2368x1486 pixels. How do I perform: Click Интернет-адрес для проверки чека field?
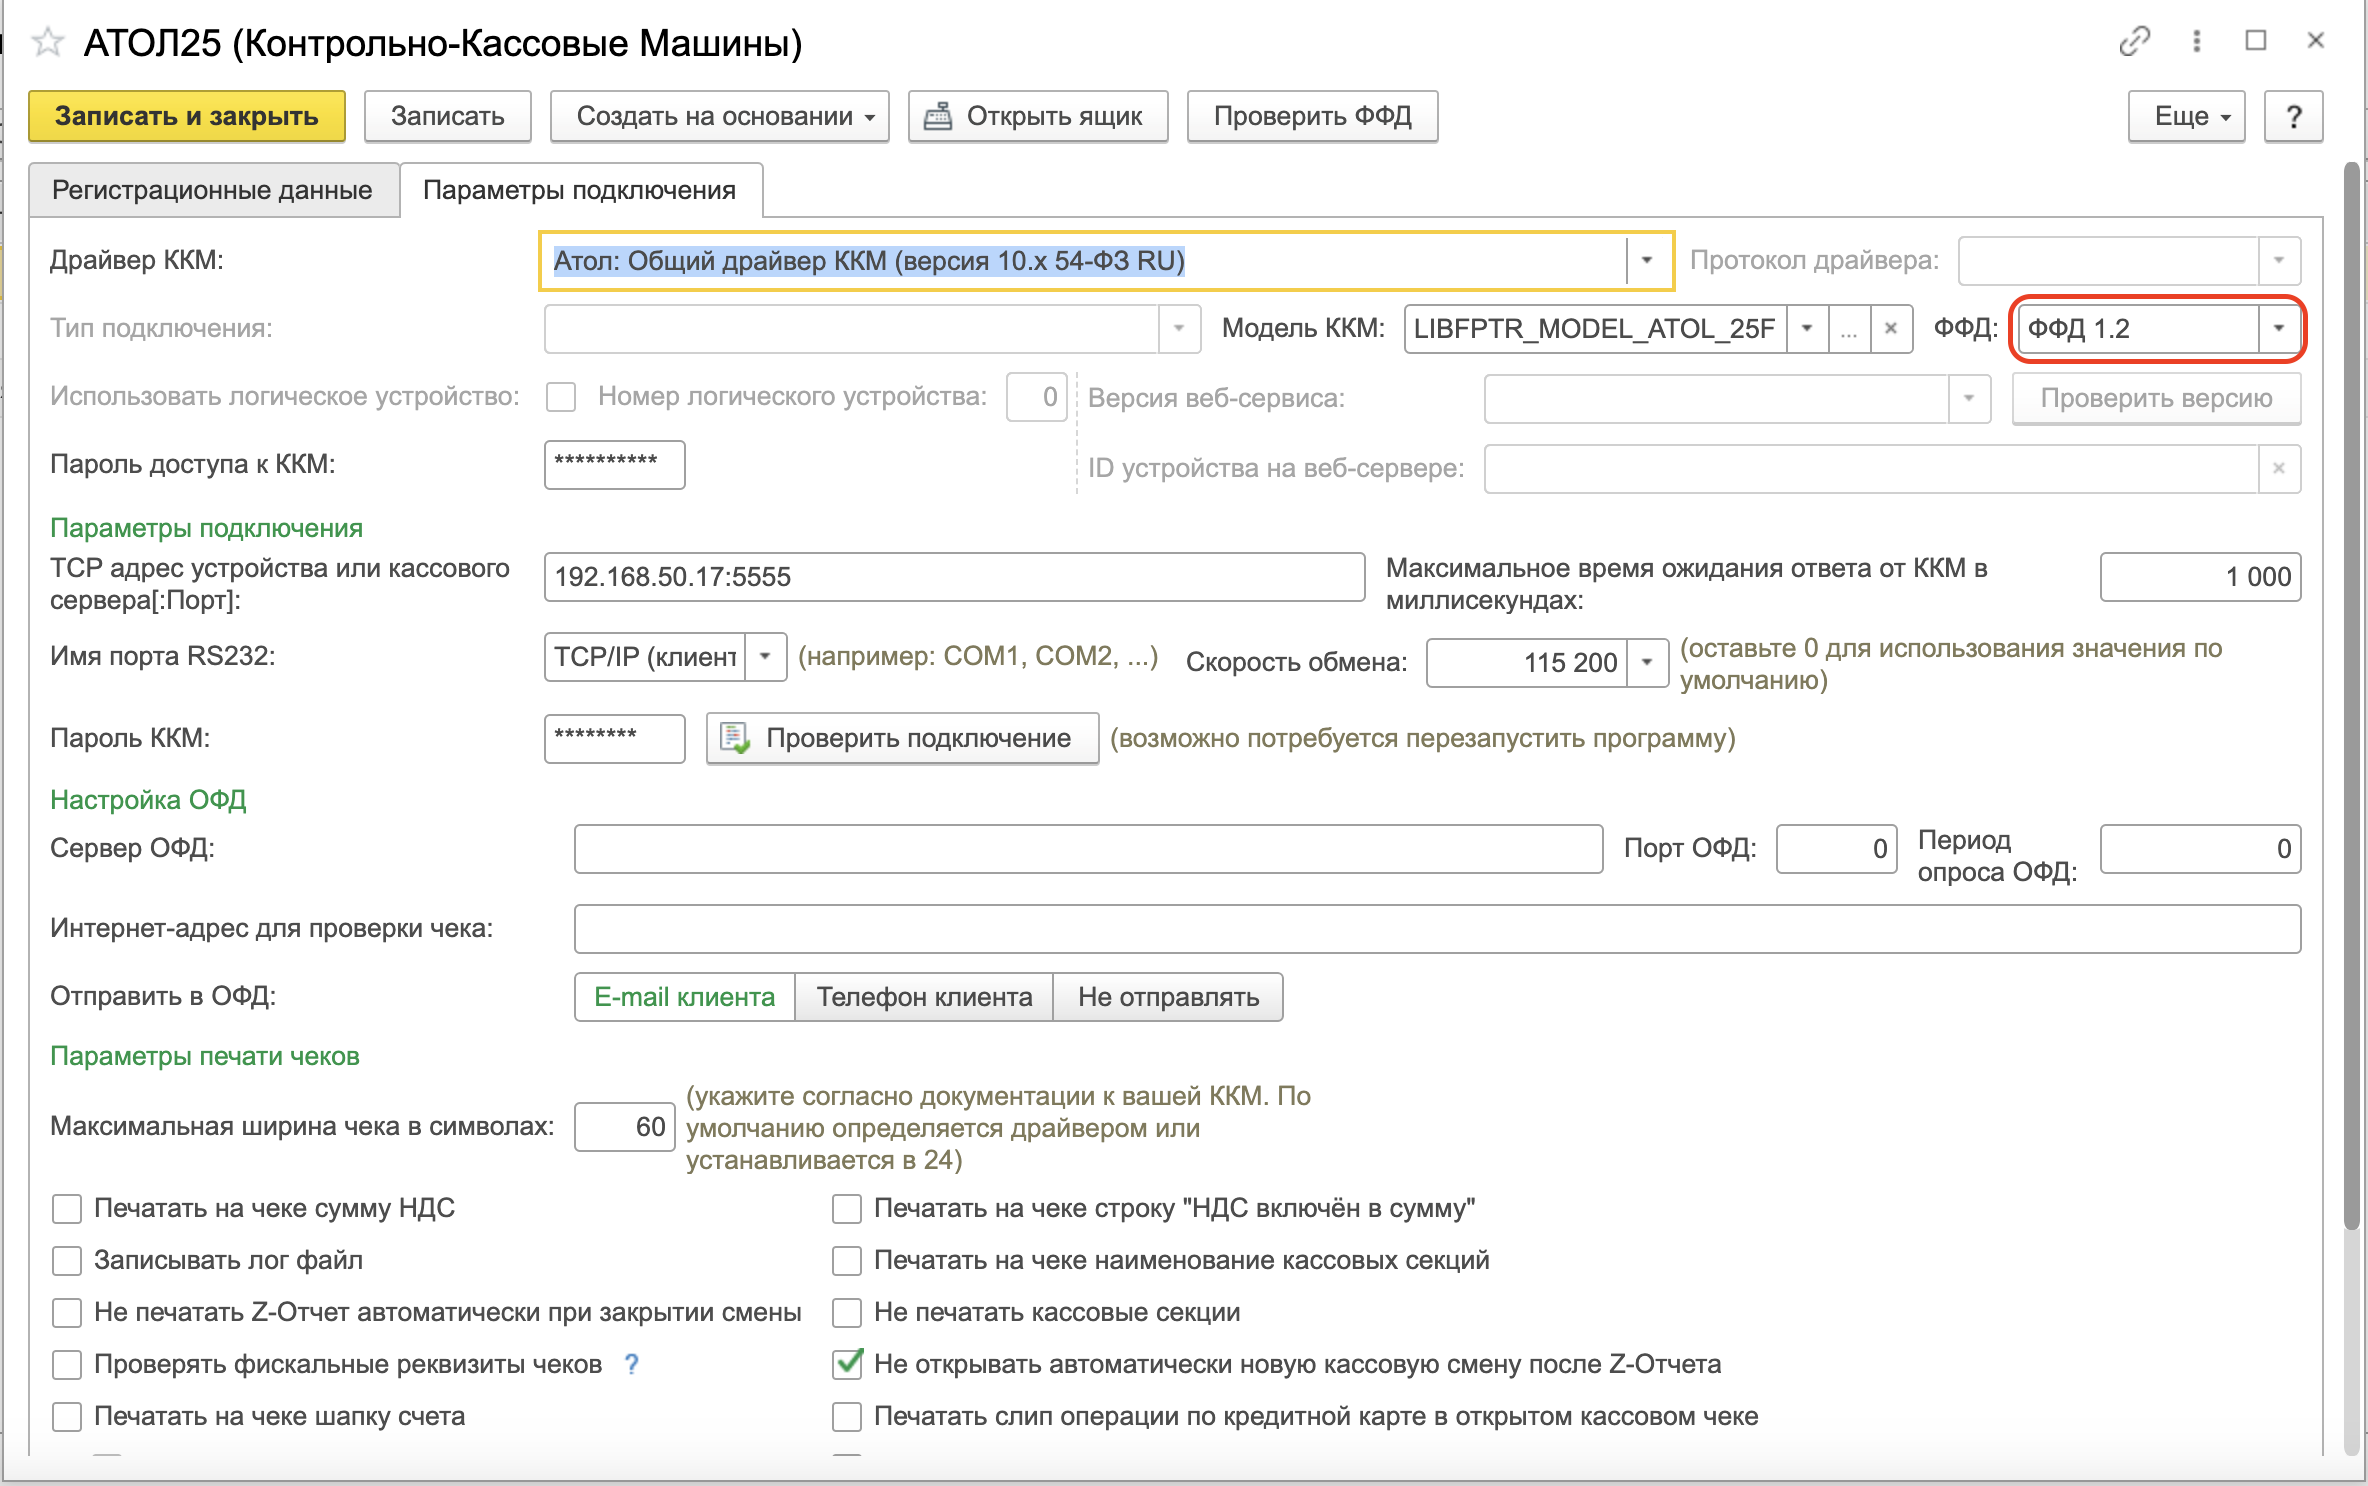1437,929
